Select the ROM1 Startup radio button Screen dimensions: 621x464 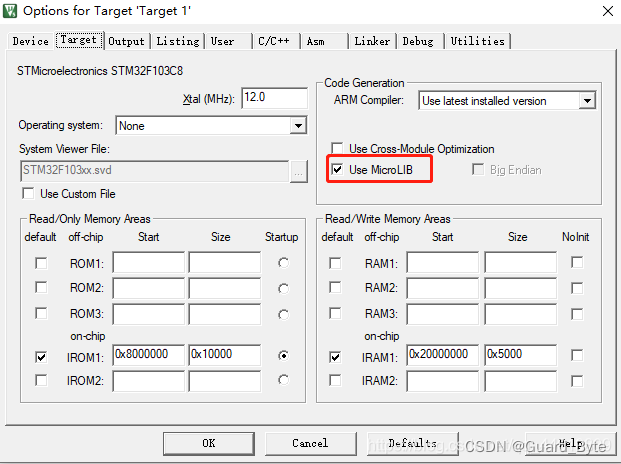283,263
